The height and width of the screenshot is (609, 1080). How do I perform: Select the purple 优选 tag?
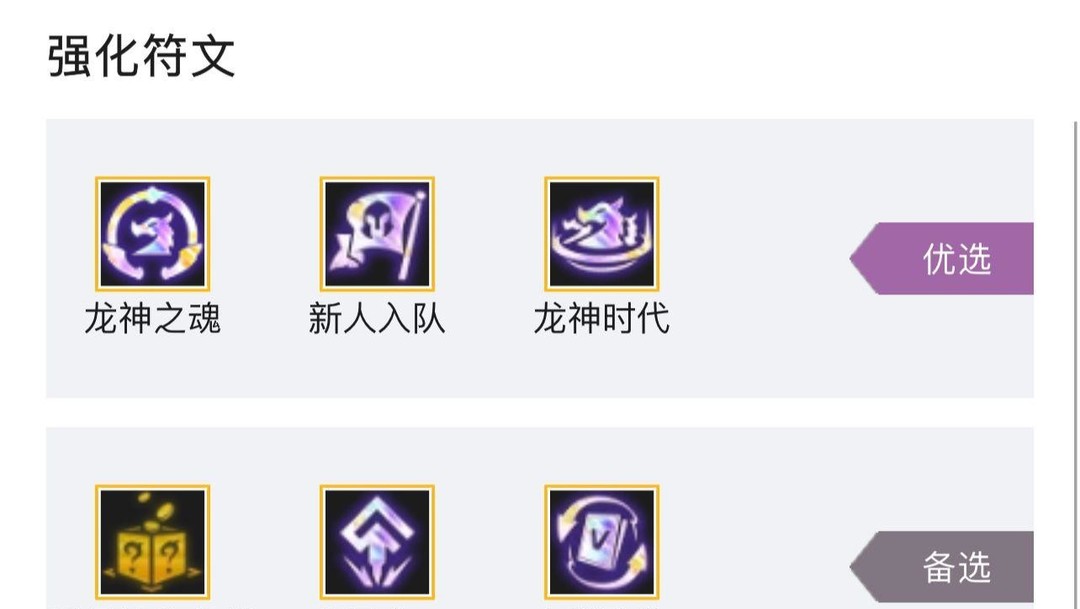click(942, 258)
